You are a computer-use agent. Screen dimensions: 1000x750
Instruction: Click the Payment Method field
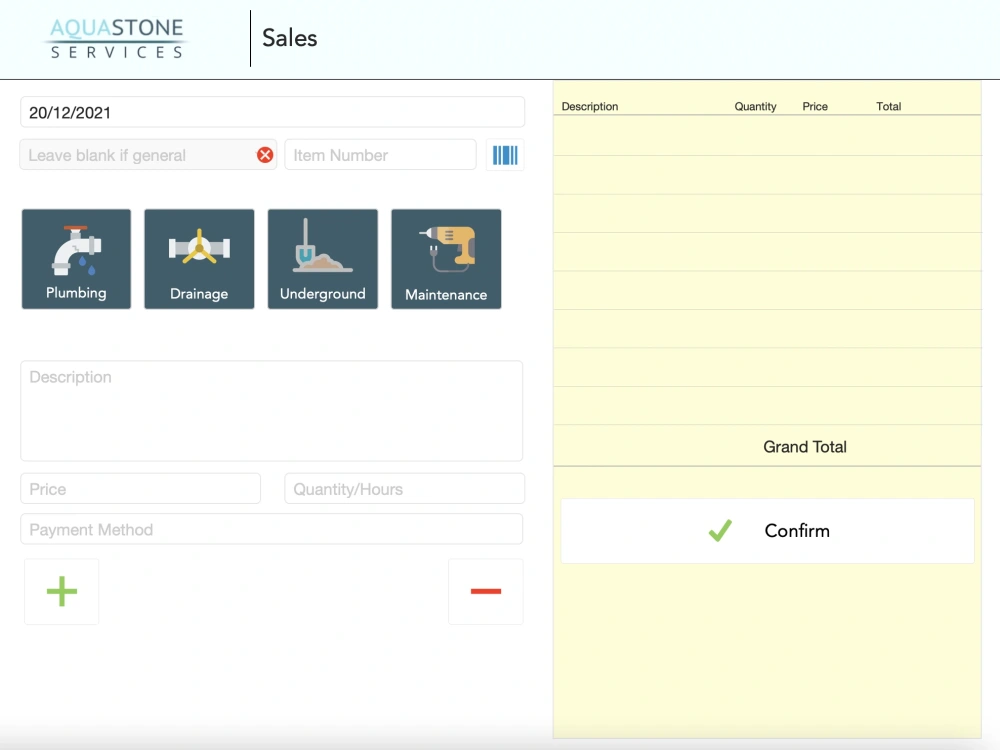(272, 528)
